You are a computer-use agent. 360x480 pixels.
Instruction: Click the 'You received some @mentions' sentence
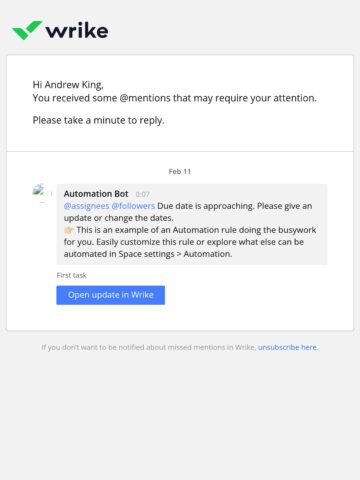click(x=175, y=98)
